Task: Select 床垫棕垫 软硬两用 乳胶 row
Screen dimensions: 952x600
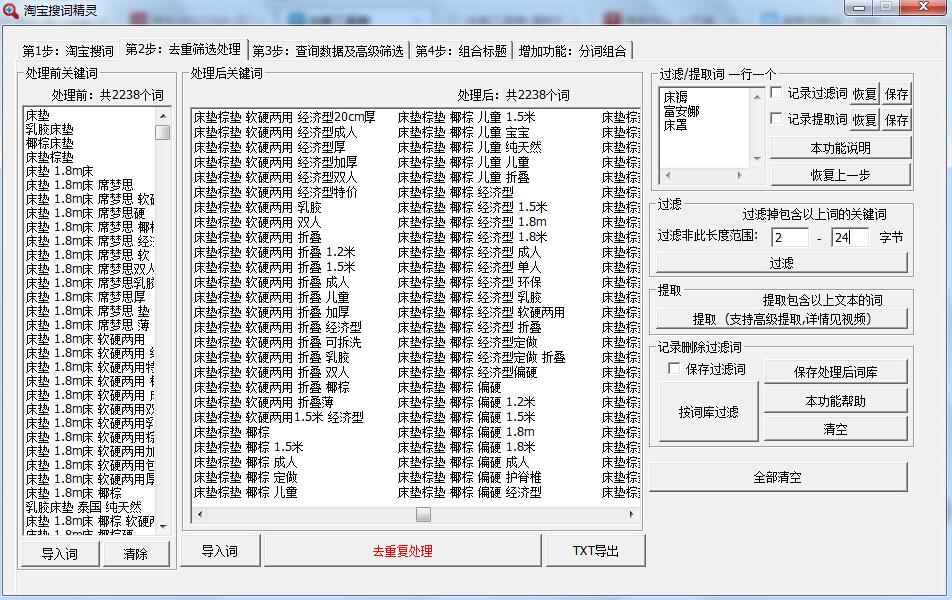Action: pos(258,207)
